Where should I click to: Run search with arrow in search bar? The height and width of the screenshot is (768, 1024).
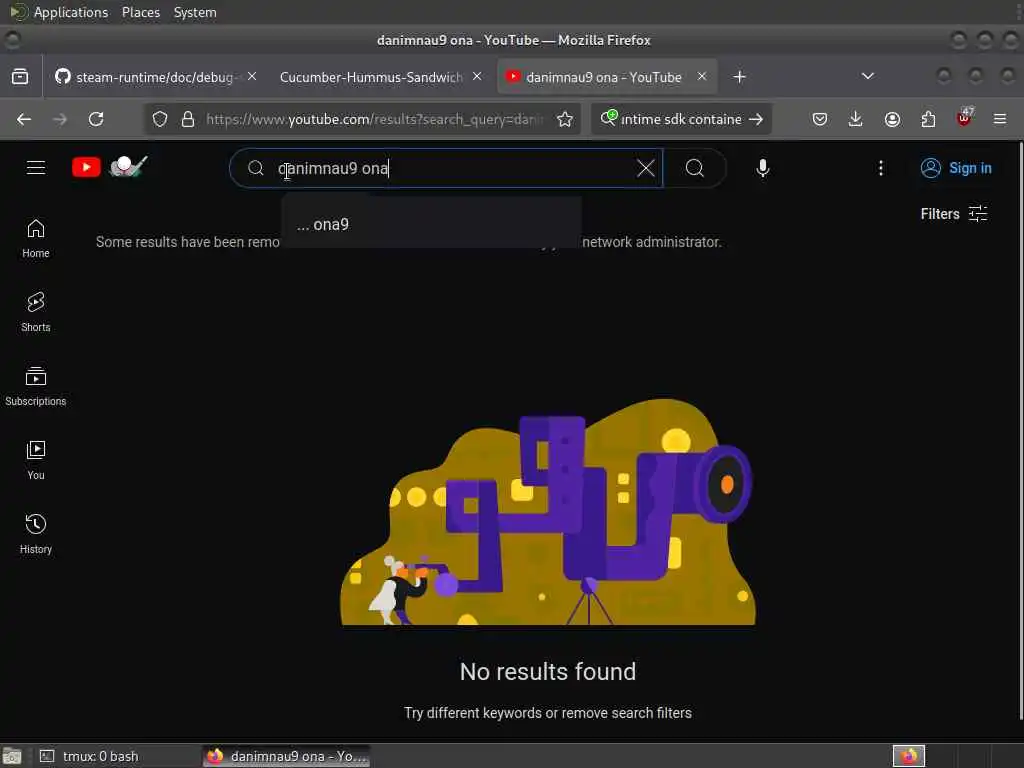tap(756, 119)
